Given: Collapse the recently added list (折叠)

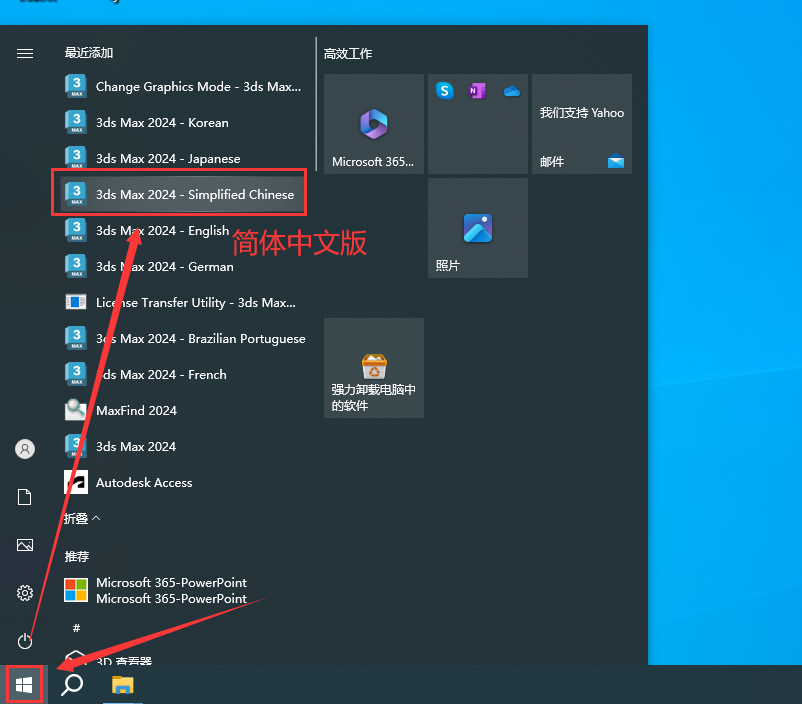Looking at the screenshot, I should (82, 518).
